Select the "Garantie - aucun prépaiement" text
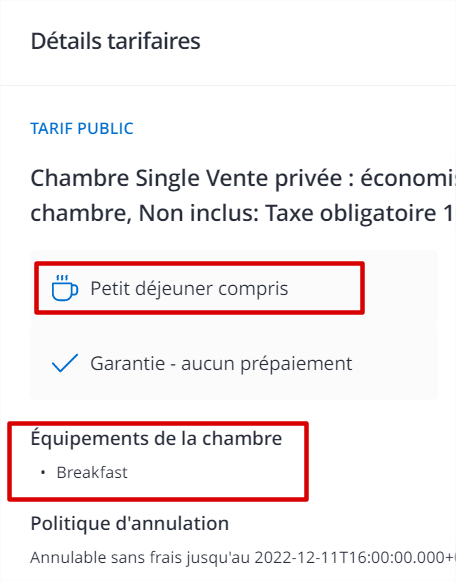 click(221, 363)
